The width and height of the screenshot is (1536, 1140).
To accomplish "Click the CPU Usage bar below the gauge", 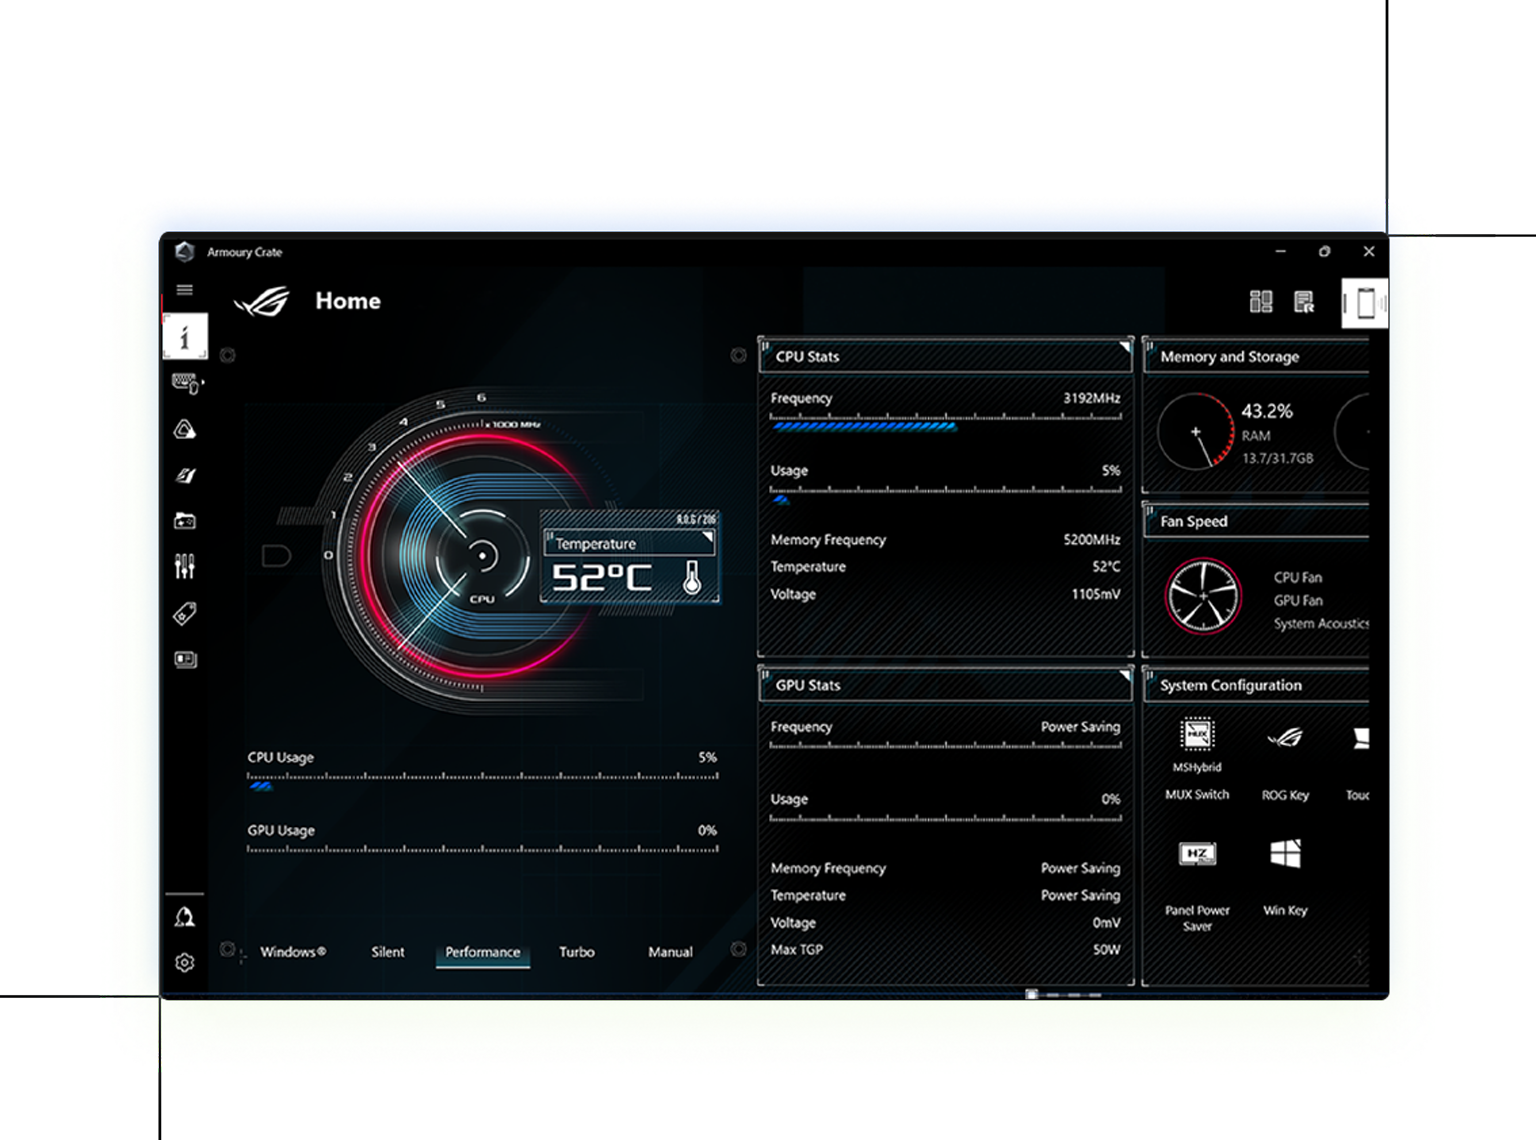I will [x=483, y=780].
